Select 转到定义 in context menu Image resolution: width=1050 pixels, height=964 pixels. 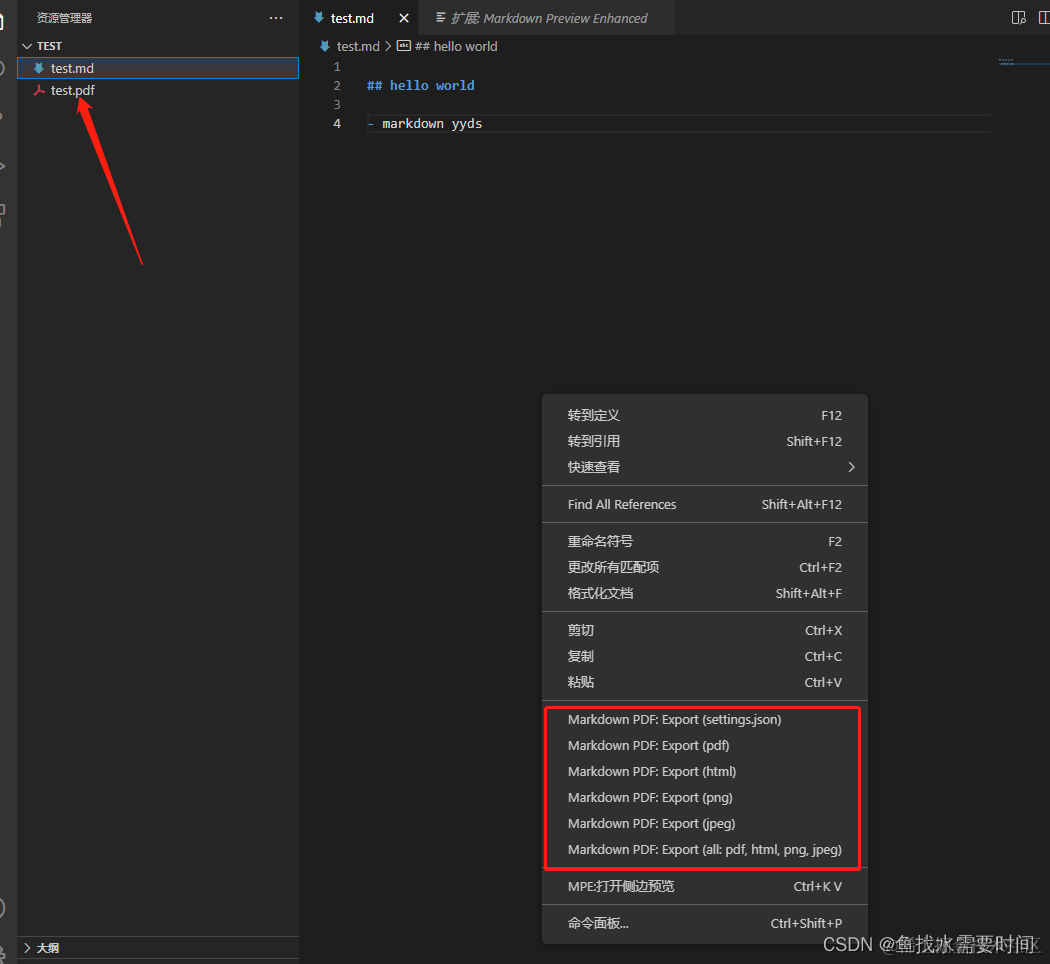click(x=704, y=416)
